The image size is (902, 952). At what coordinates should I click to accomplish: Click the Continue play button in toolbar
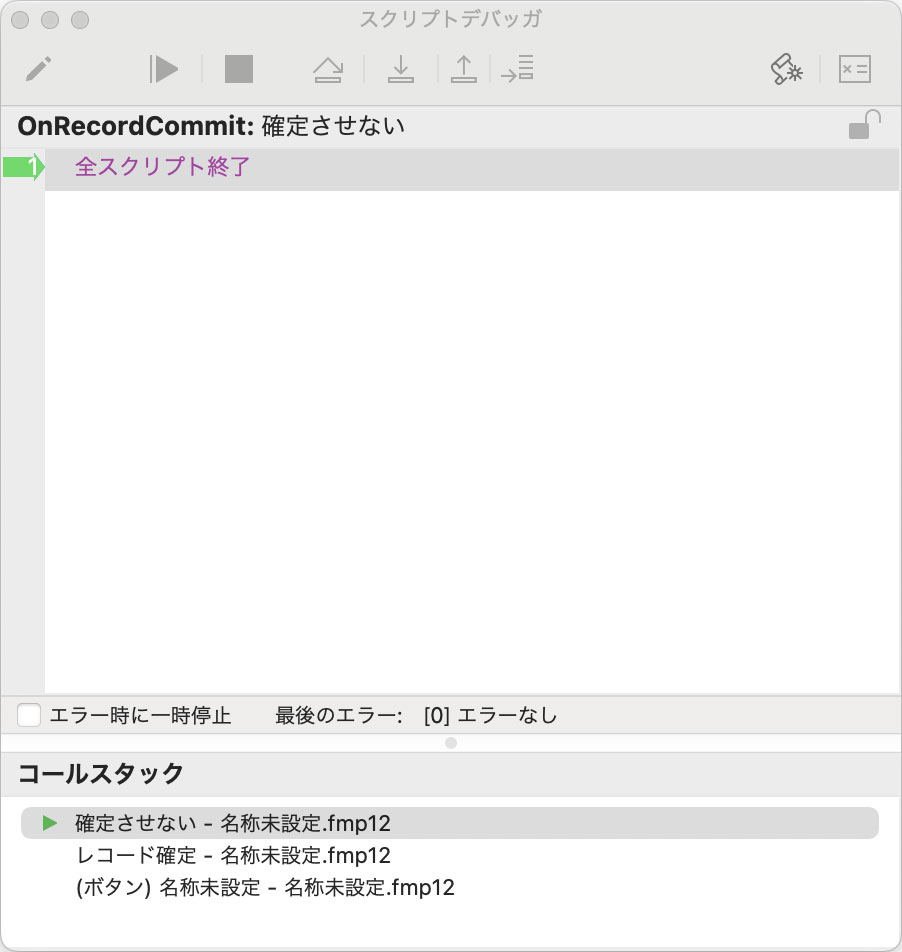click(163, 69)
